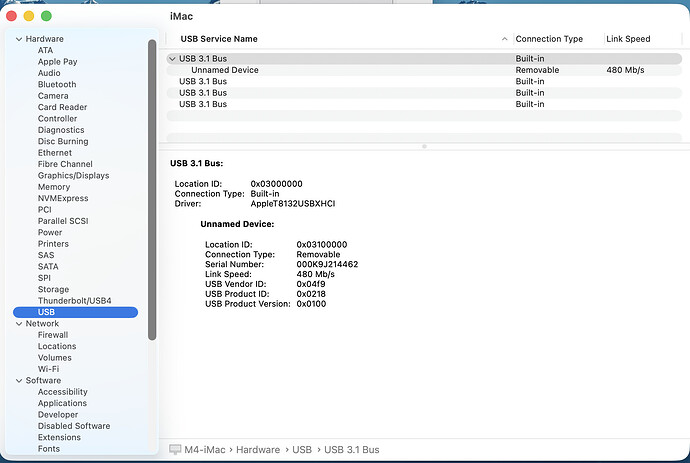The height and width of the screenshot is (463, 690).
Task: Collapse the Network section chevron
Action: (x=19, y=323)
